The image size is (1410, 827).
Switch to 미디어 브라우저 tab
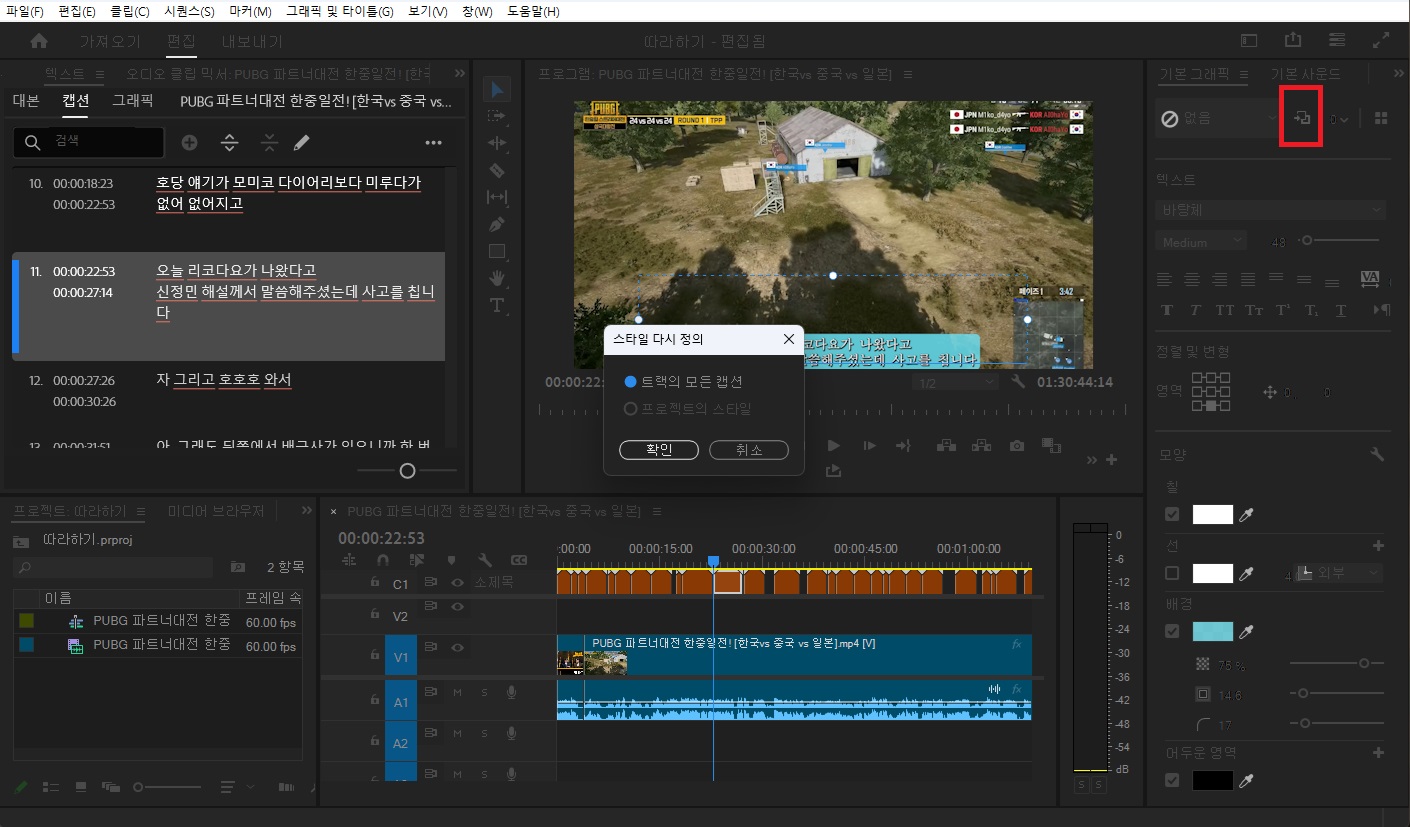pyautogui.click(x=216, y=511)
